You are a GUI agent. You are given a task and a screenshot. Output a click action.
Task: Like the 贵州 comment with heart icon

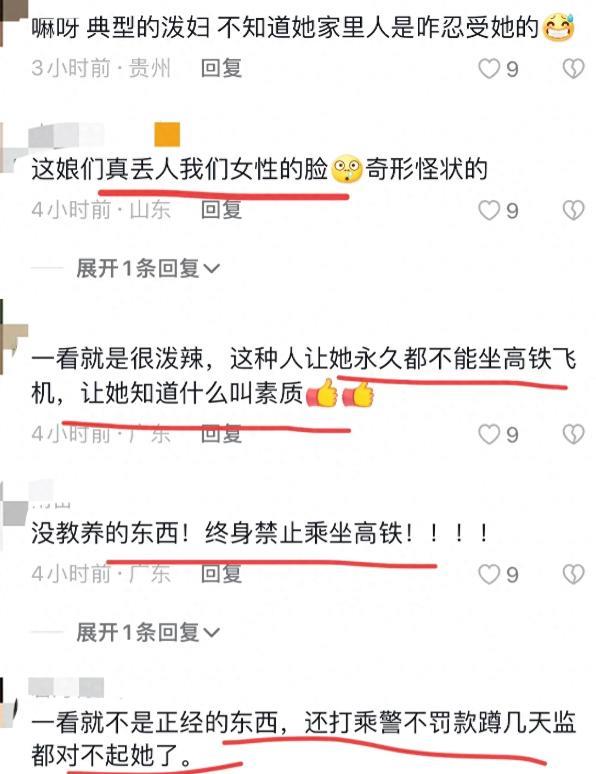489,69
